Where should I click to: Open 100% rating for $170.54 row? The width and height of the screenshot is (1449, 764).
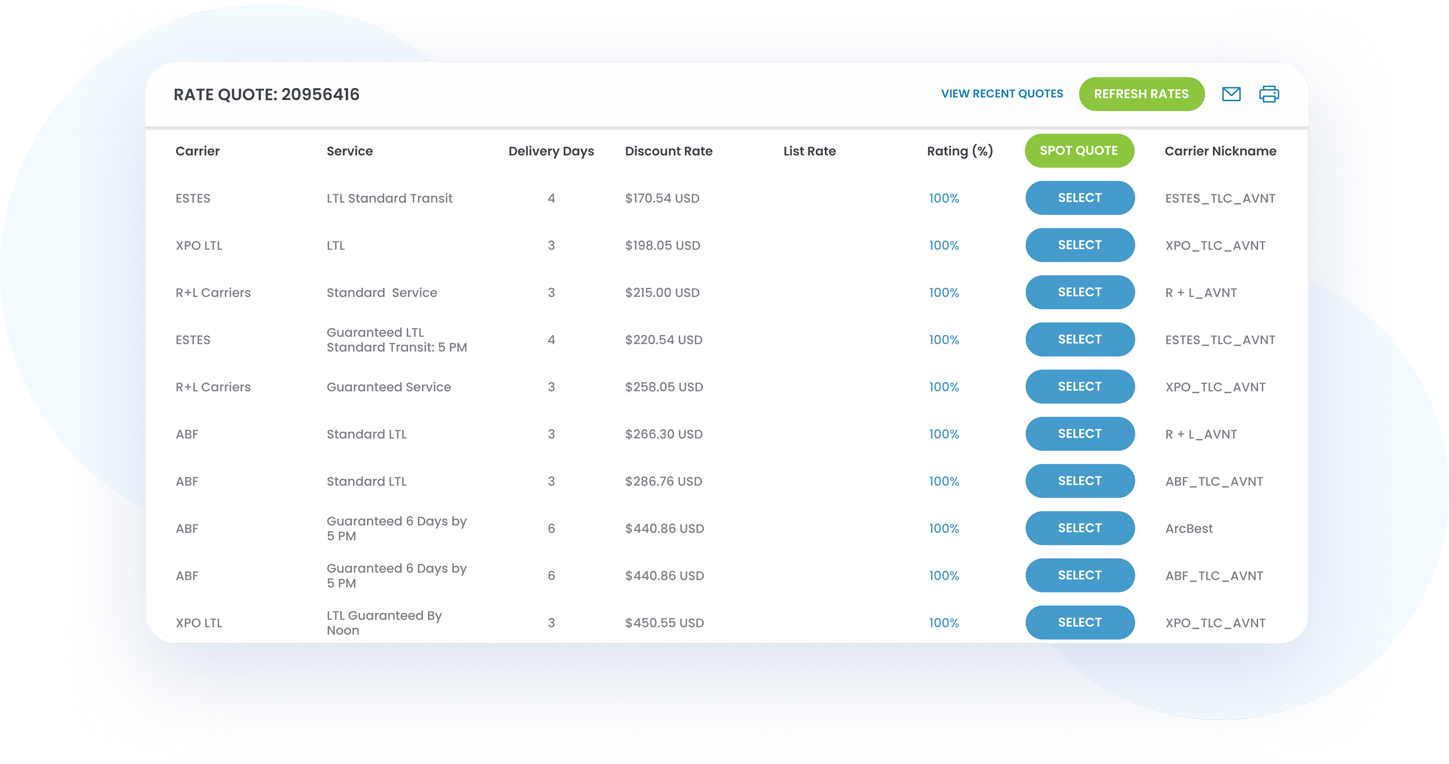[x=944, y=198]
